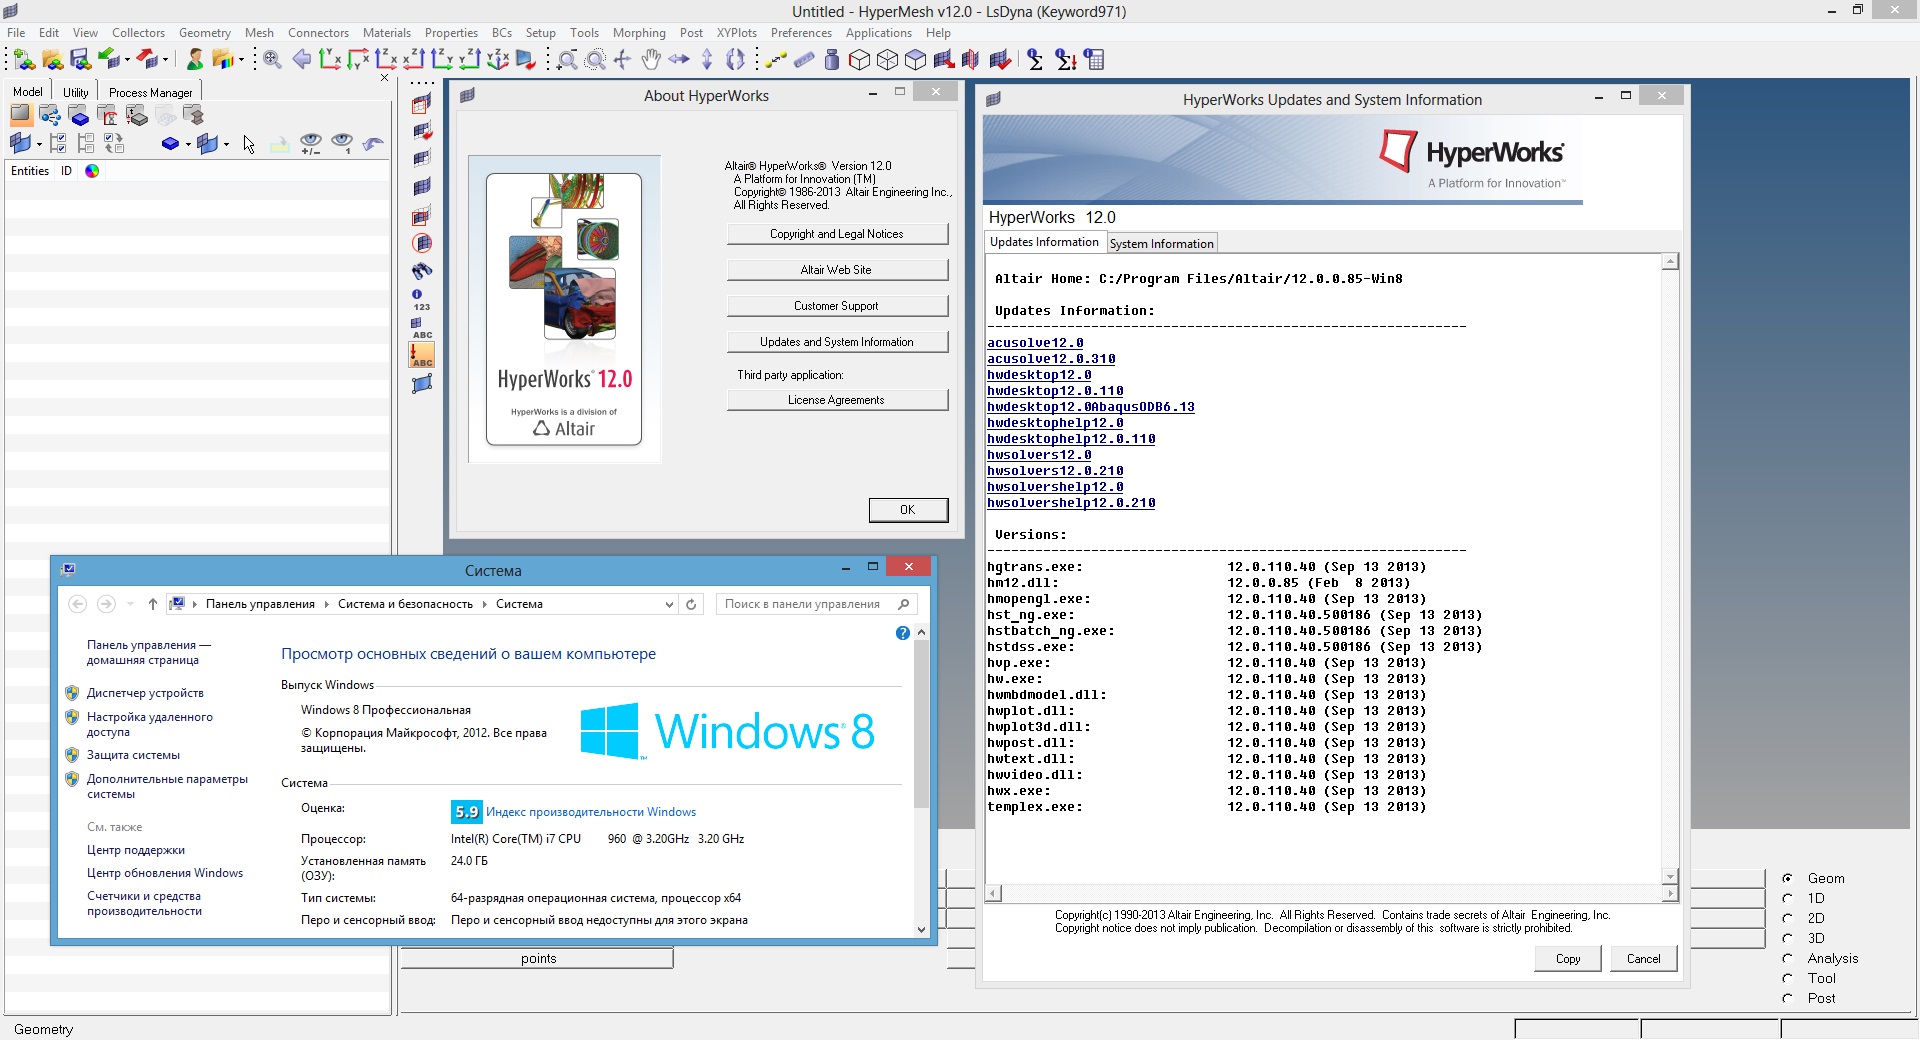The width and height of the screenshot is (1920, 1040).
Task: Click the Open Model folder icon
Action: point(52,60)
